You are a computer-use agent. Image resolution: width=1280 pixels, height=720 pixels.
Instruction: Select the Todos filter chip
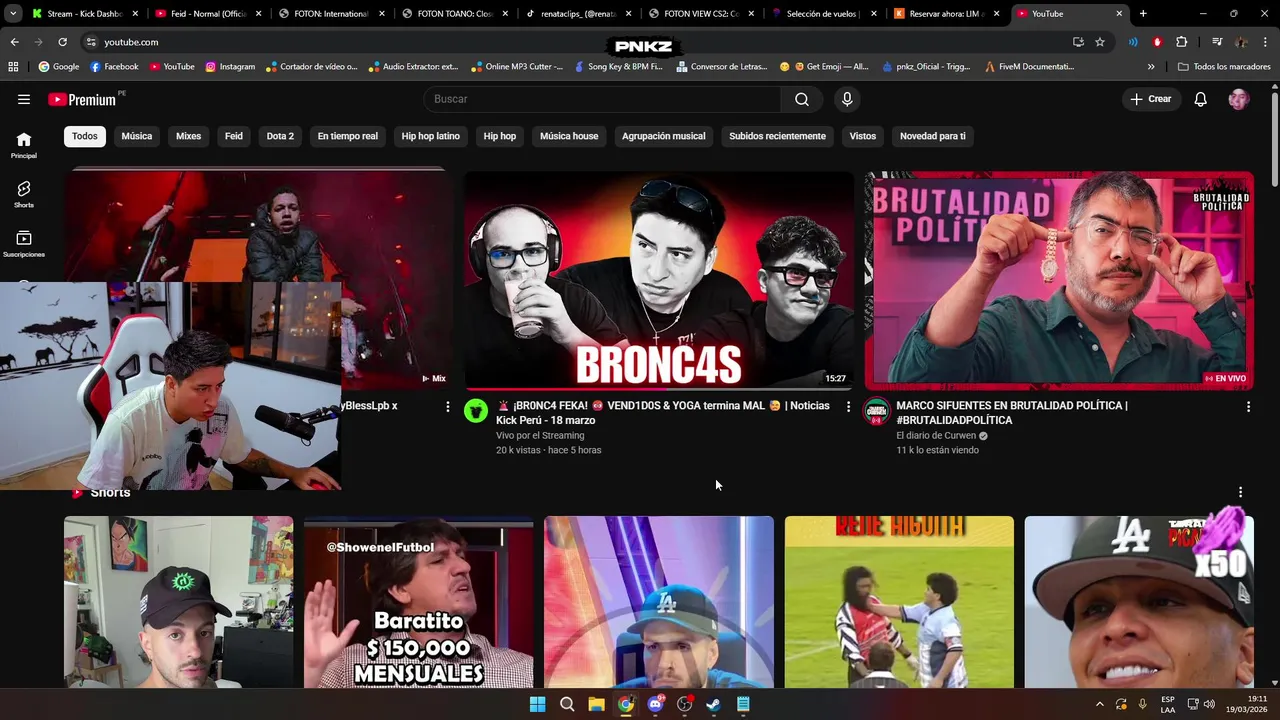[x=85, y=136]
